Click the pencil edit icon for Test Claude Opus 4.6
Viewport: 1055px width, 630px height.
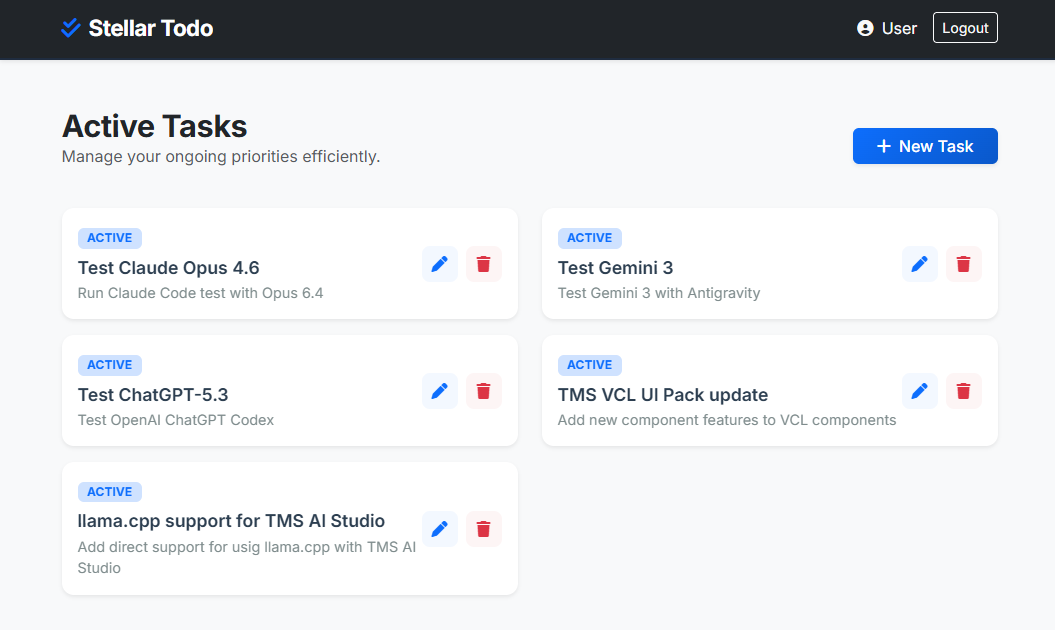click(x=439, y=264)
